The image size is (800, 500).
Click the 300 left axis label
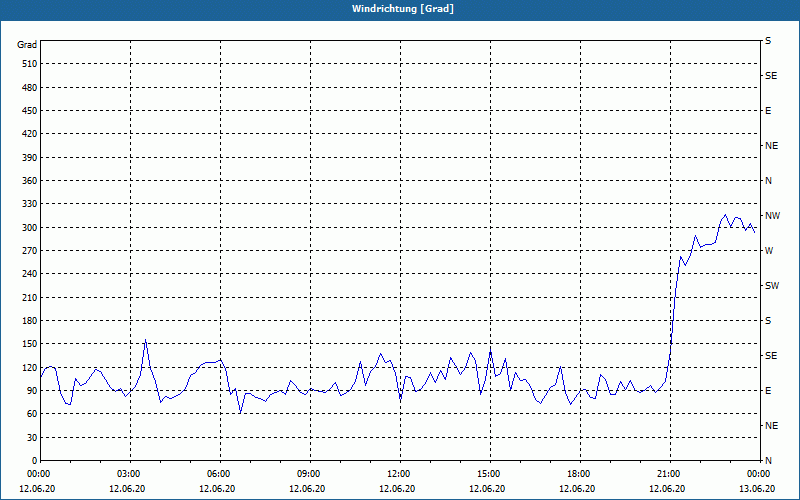click(29, 228)
